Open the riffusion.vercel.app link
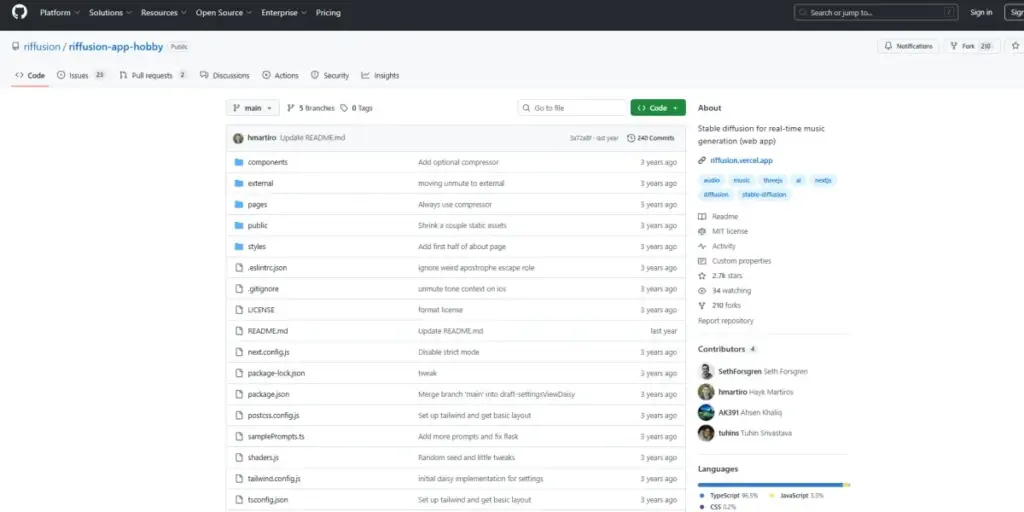Viewport: 1024px width, 512px height. tap(741, 160)
